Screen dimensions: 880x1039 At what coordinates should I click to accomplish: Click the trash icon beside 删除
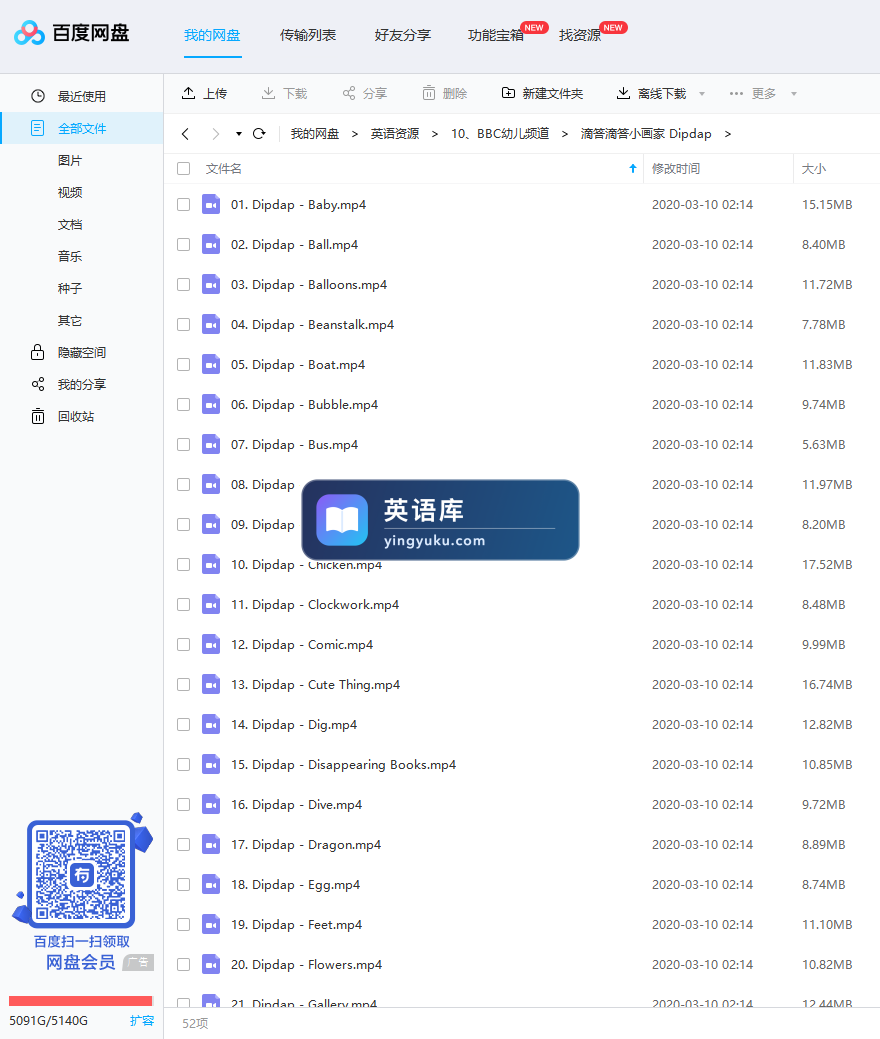pyautogui.click(x=429, y=93)
